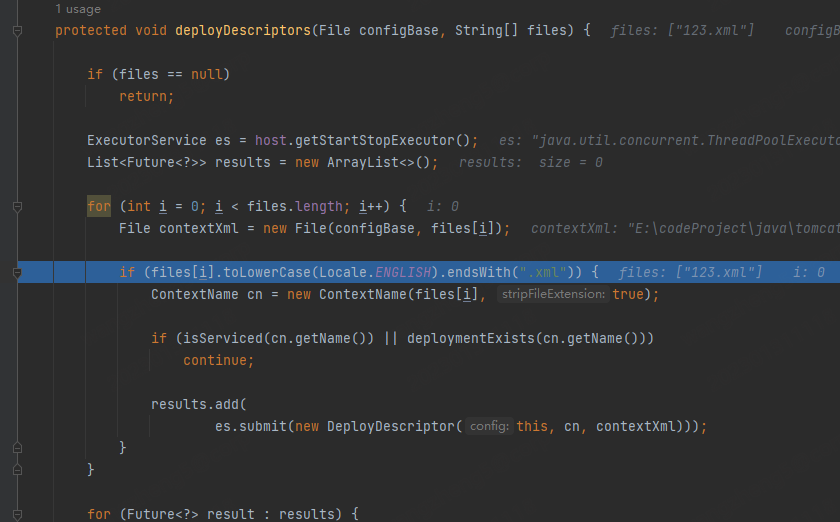Click fold-end marker of the for loop closing brace

pyautogui.click(x=17, y=470)
